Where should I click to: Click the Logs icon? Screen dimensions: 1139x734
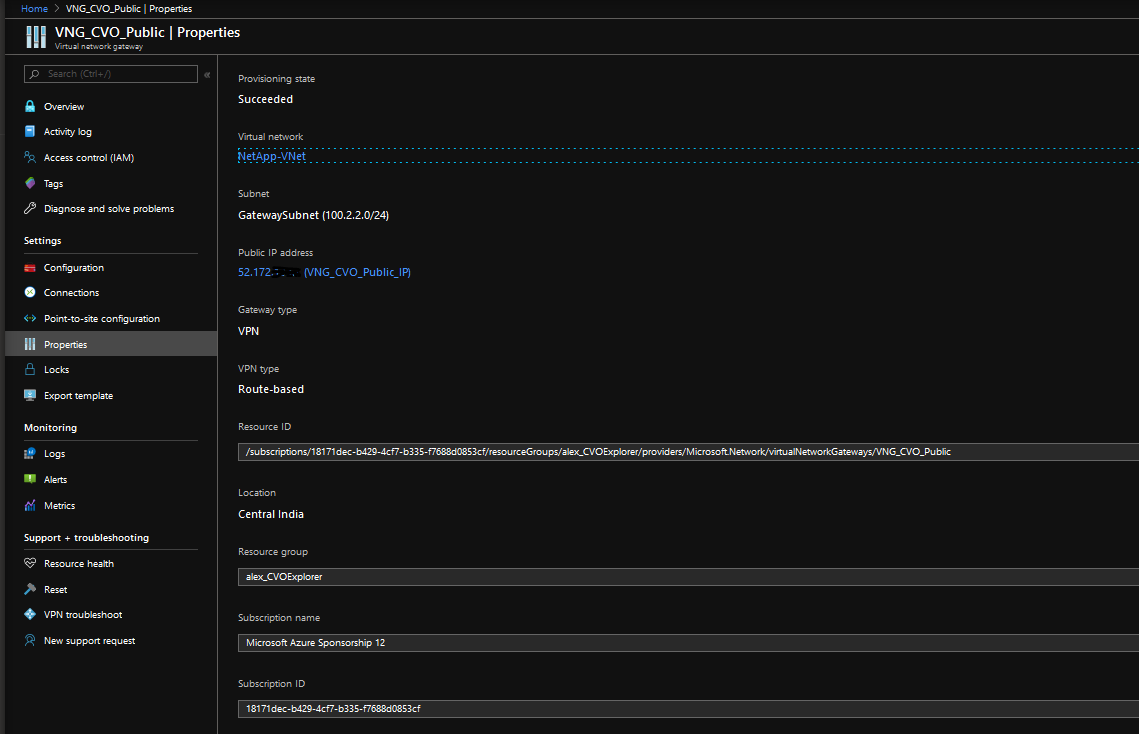[30, 453]
